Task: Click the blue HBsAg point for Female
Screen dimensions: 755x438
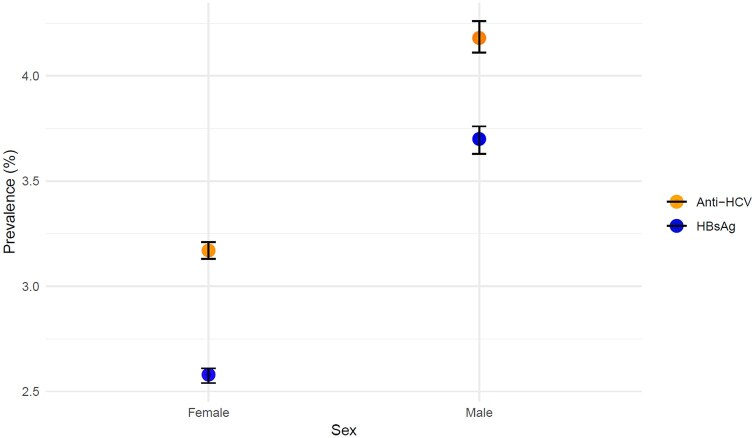Action: (208, 375)
